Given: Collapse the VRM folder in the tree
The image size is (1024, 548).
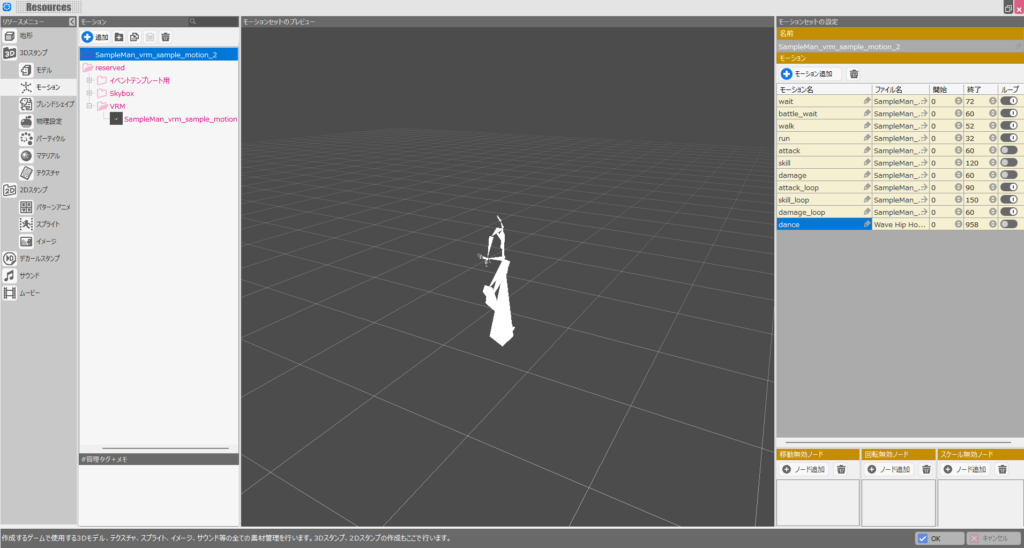Looking at the screenshot, I should [89, 105].
